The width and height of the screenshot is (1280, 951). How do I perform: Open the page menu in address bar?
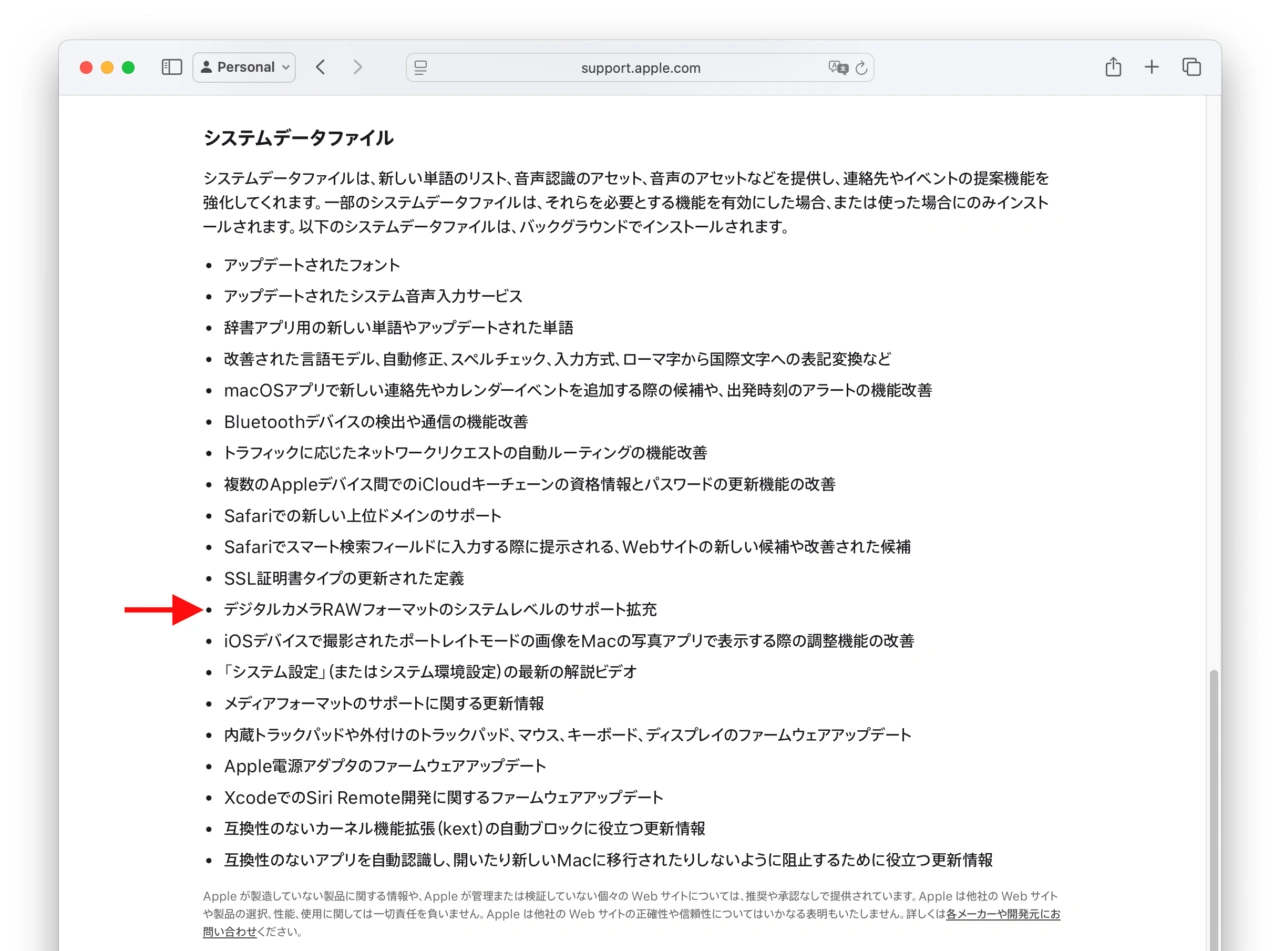421,68
